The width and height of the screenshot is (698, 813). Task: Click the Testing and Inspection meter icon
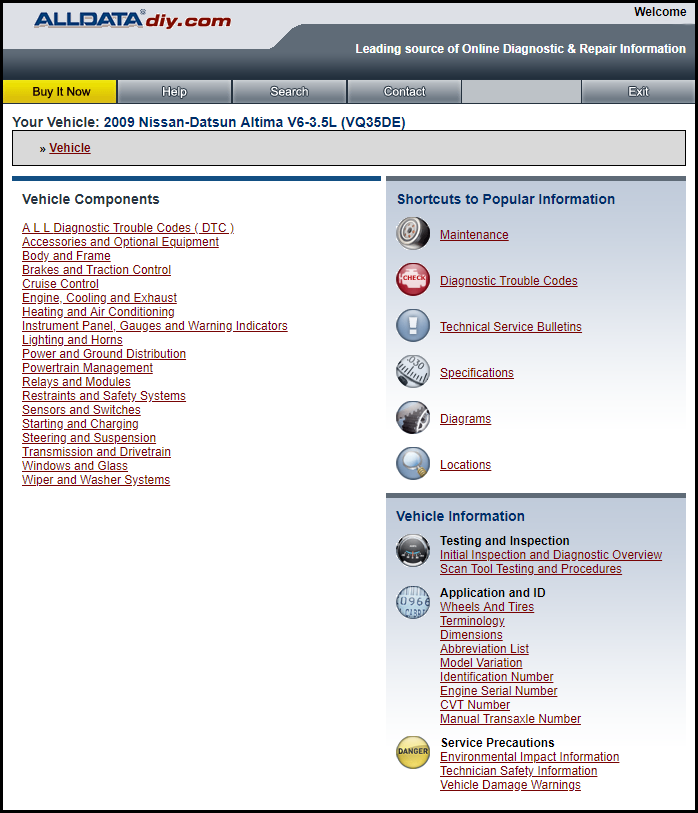click(x=413, y=550)
